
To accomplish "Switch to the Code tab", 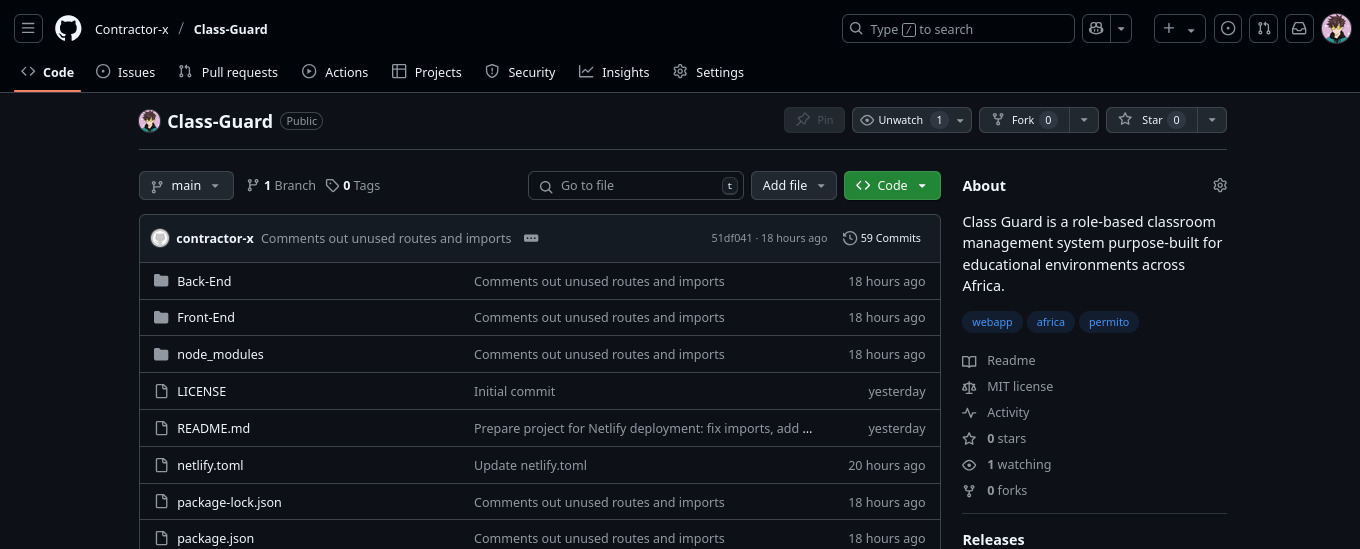I will (x=47, y=72).
